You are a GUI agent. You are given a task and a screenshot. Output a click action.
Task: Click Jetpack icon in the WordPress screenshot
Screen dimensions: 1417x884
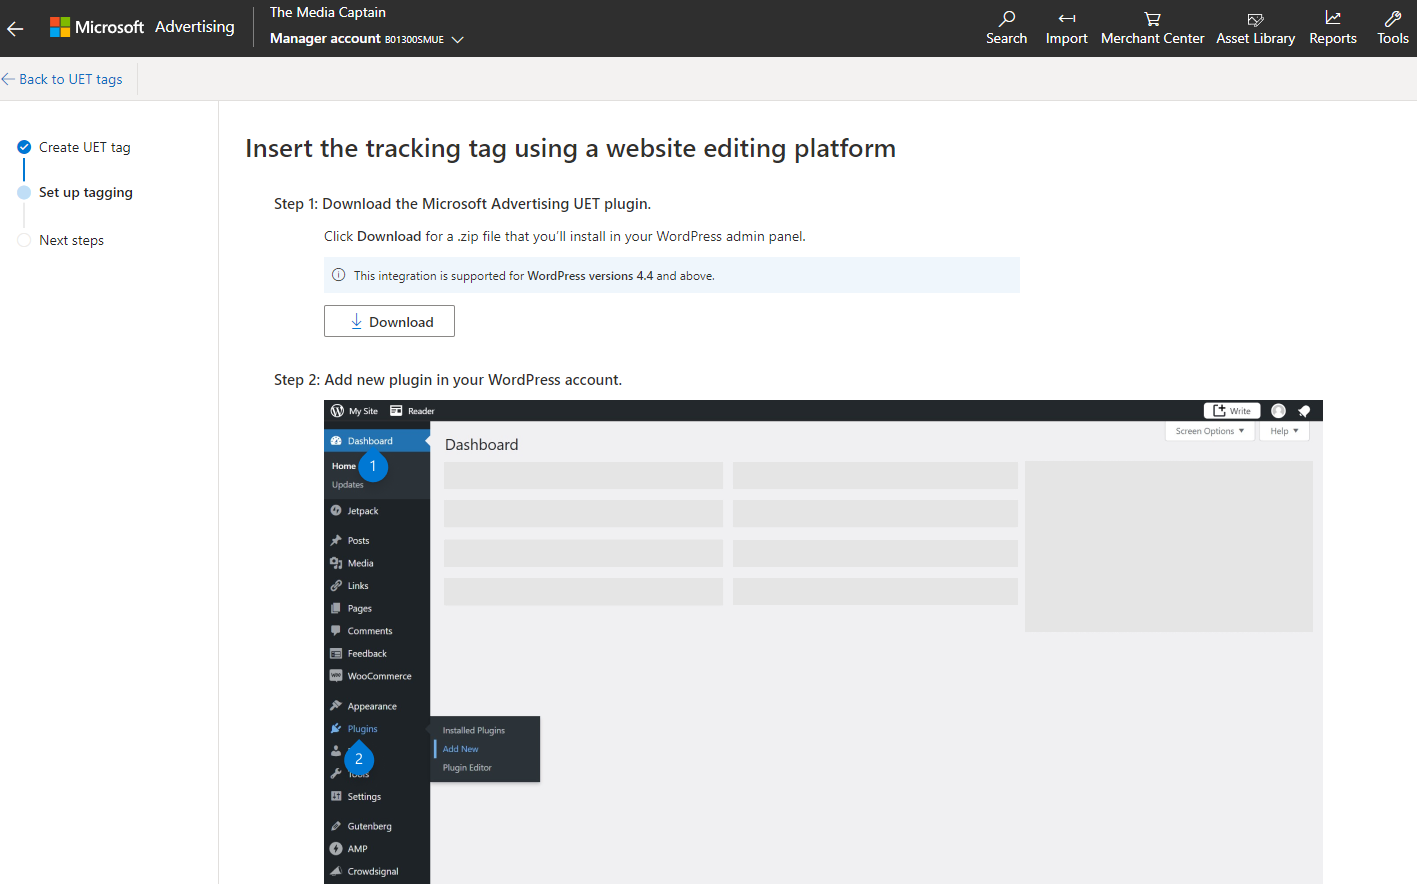coord(336,511)
